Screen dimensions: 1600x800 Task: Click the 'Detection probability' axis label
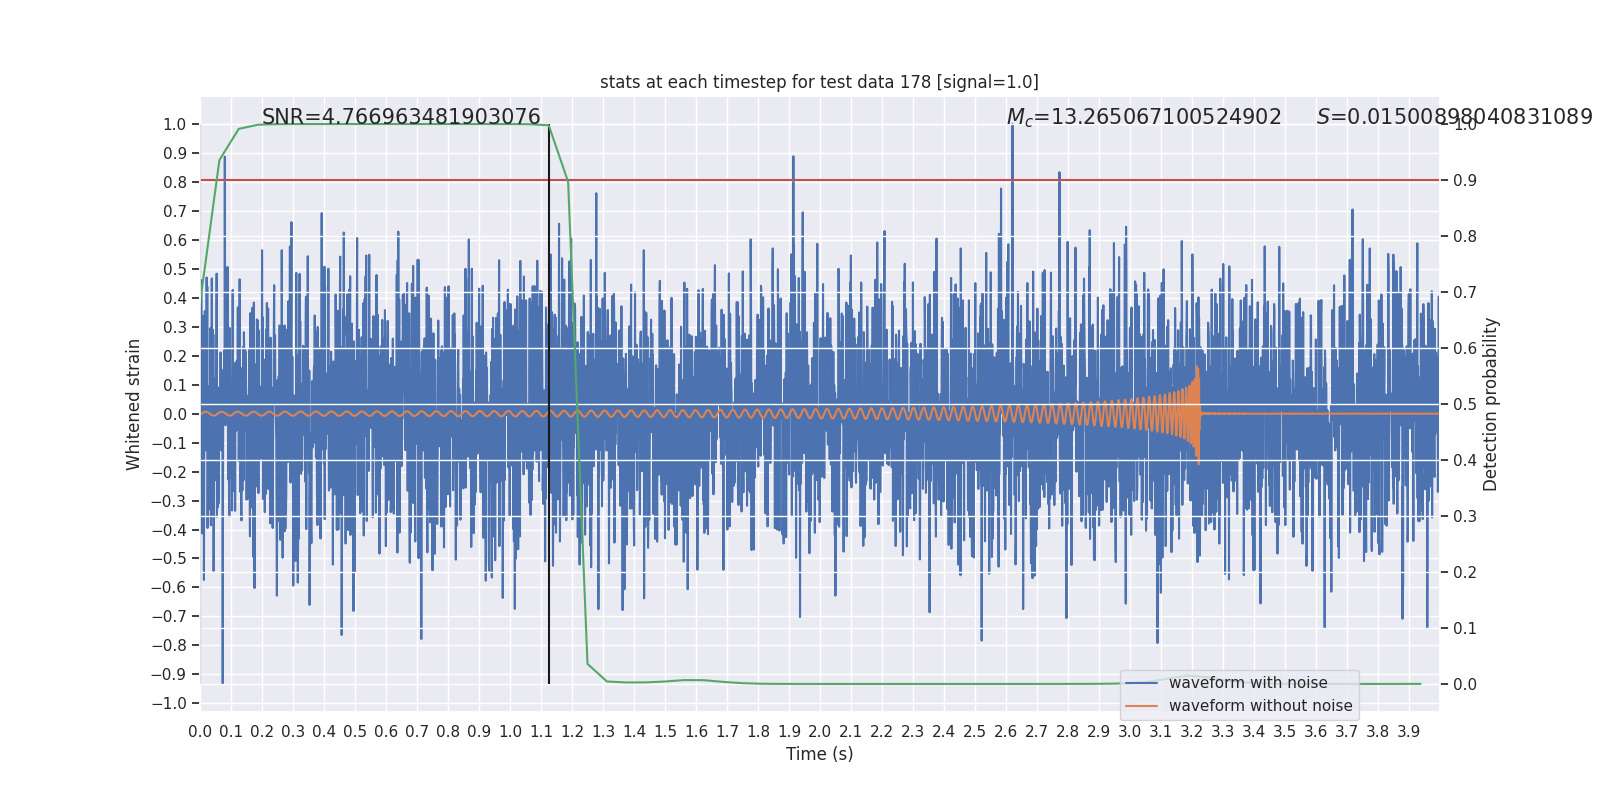point(1491,404)
